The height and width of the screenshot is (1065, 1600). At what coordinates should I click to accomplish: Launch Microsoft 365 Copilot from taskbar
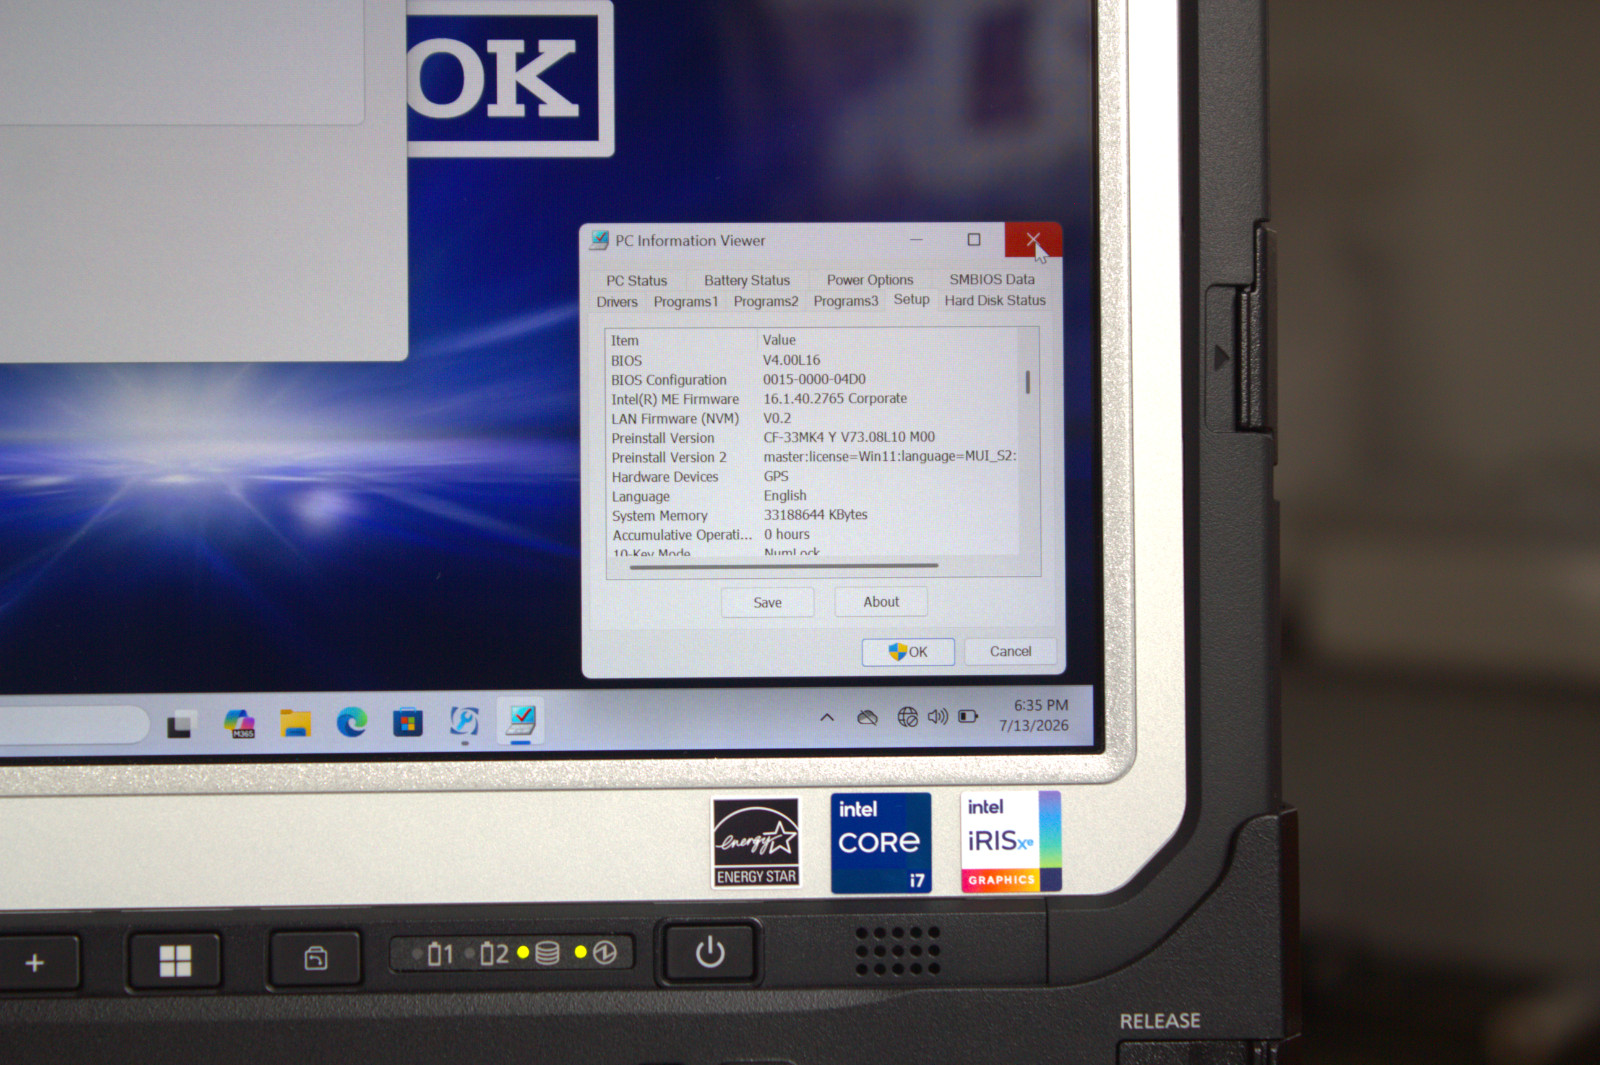click(x=239, y=723)
